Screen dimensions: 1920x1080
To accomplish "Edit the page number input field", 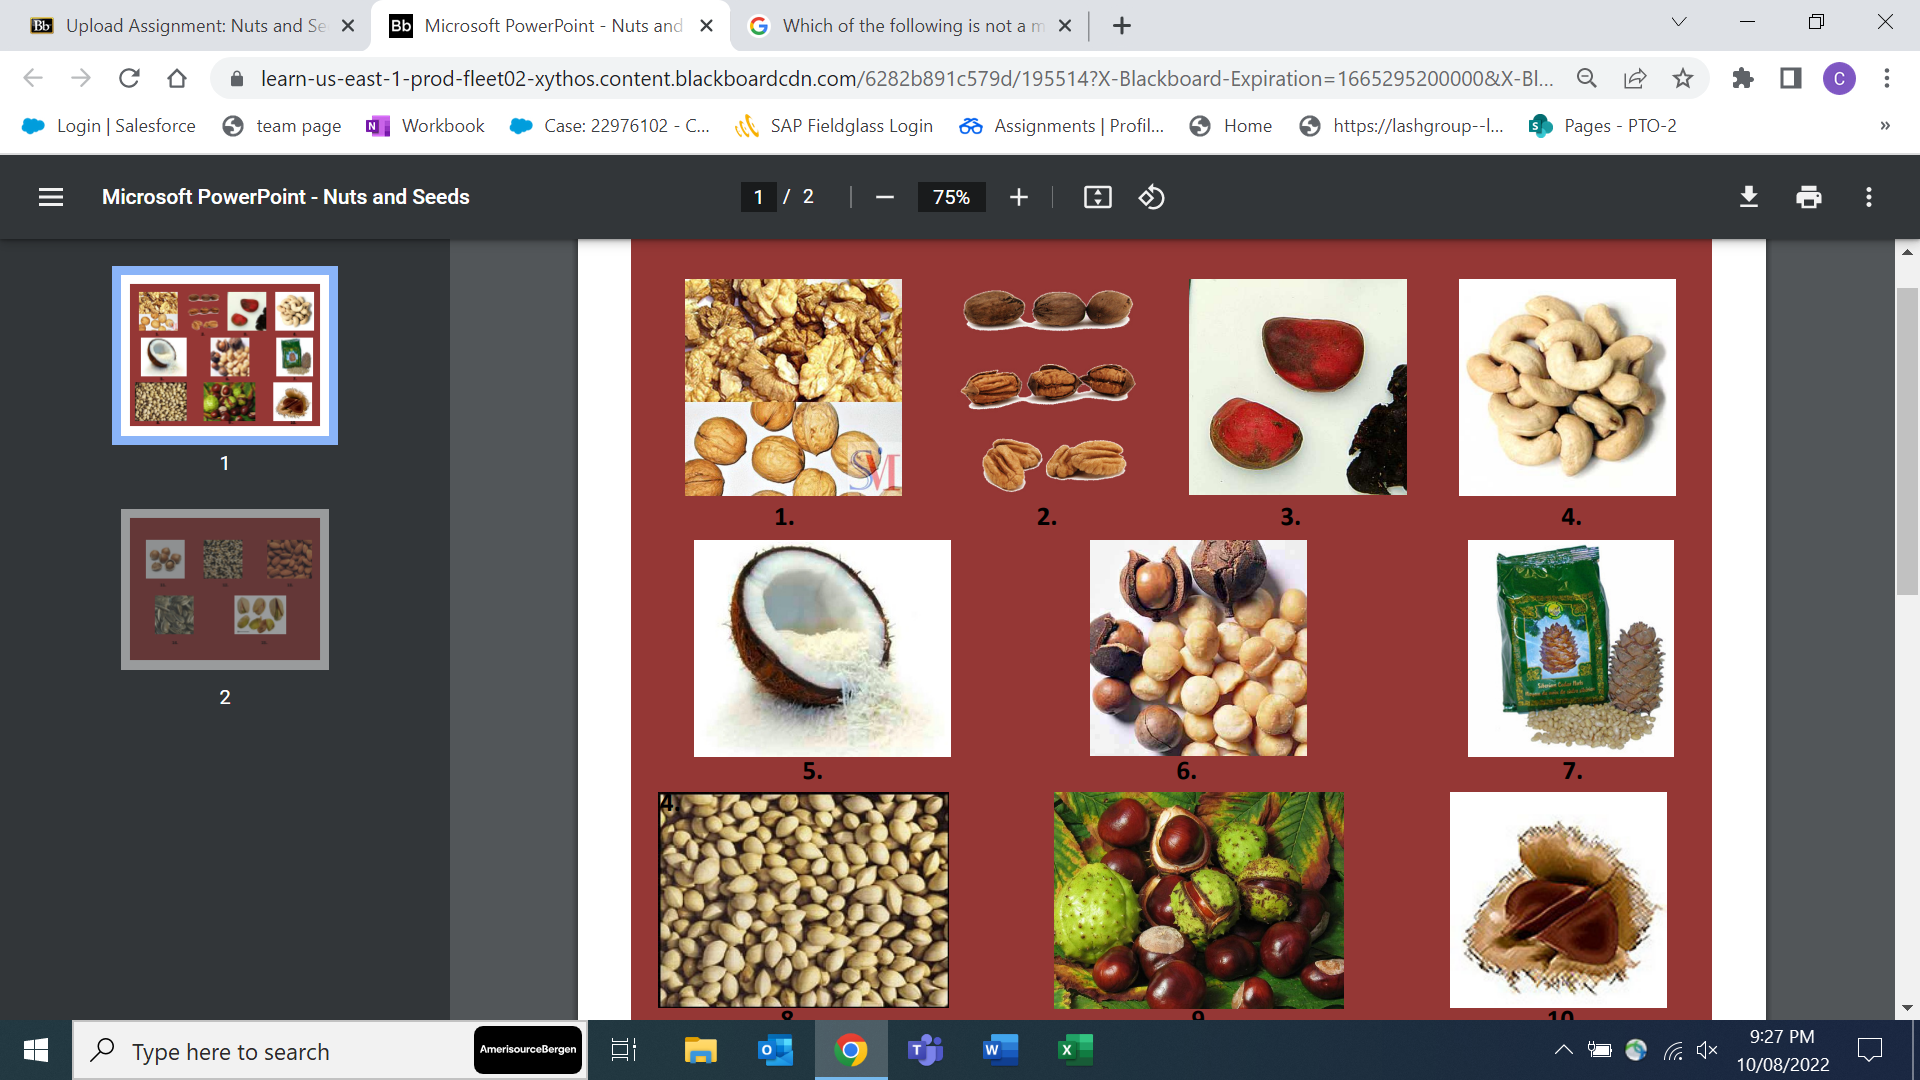I will [758, 197].
